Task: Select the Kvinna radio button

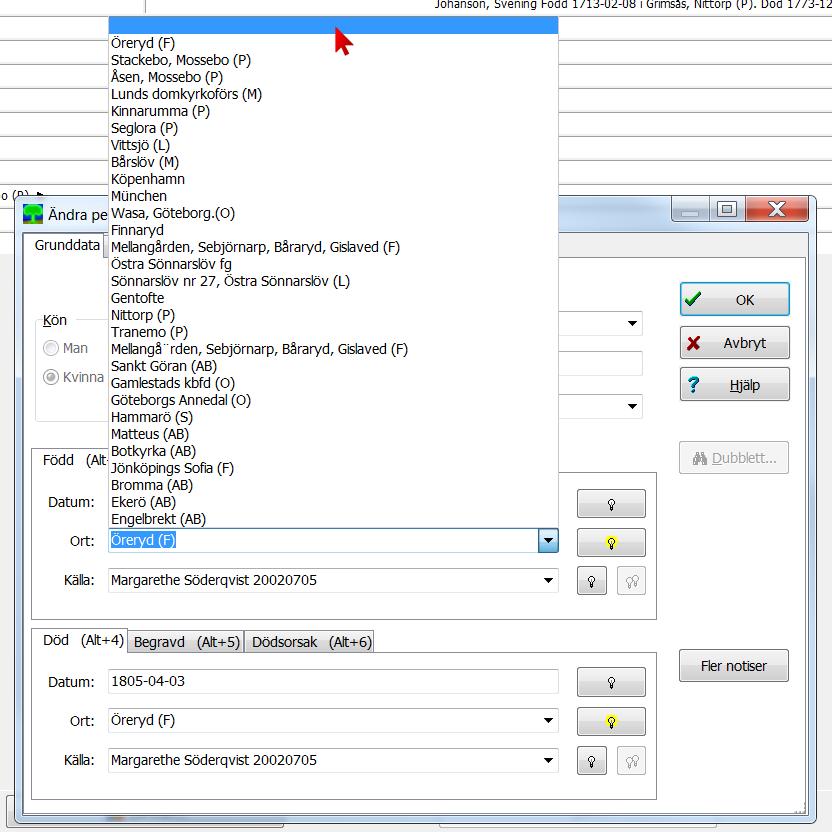Action: [51, 377]
